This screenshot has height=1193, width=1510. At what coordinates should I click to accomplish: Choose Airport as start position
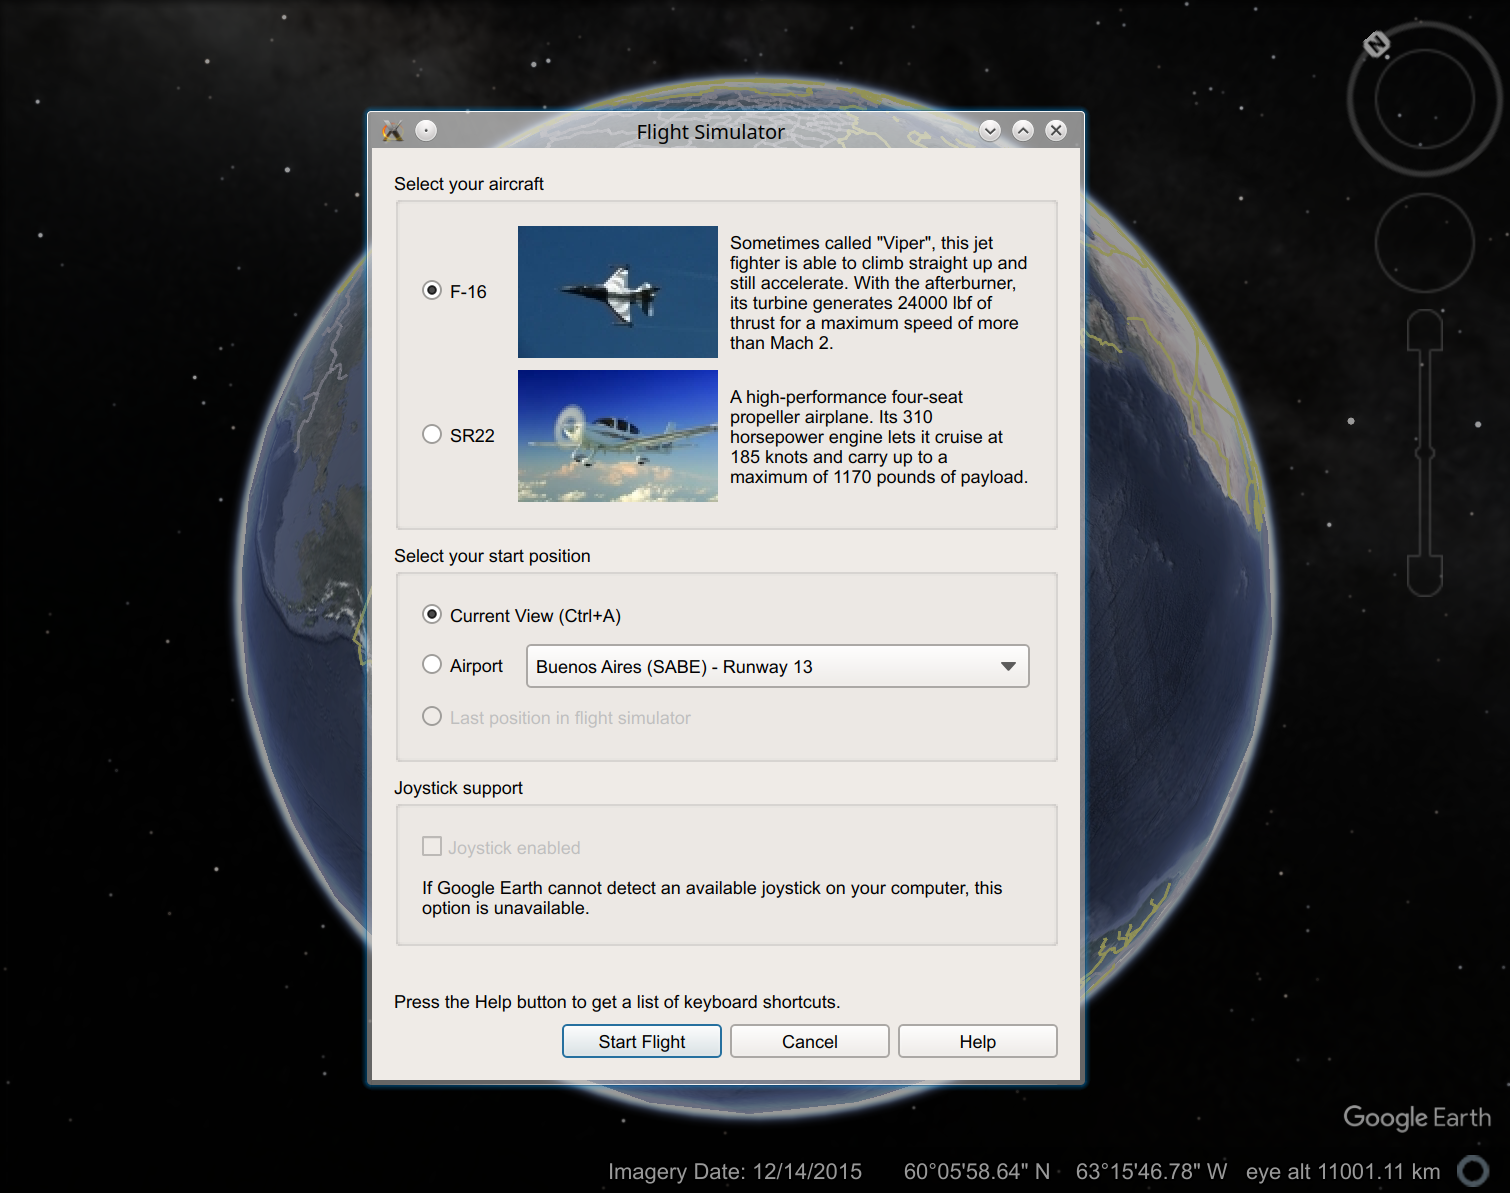[432, 664]
